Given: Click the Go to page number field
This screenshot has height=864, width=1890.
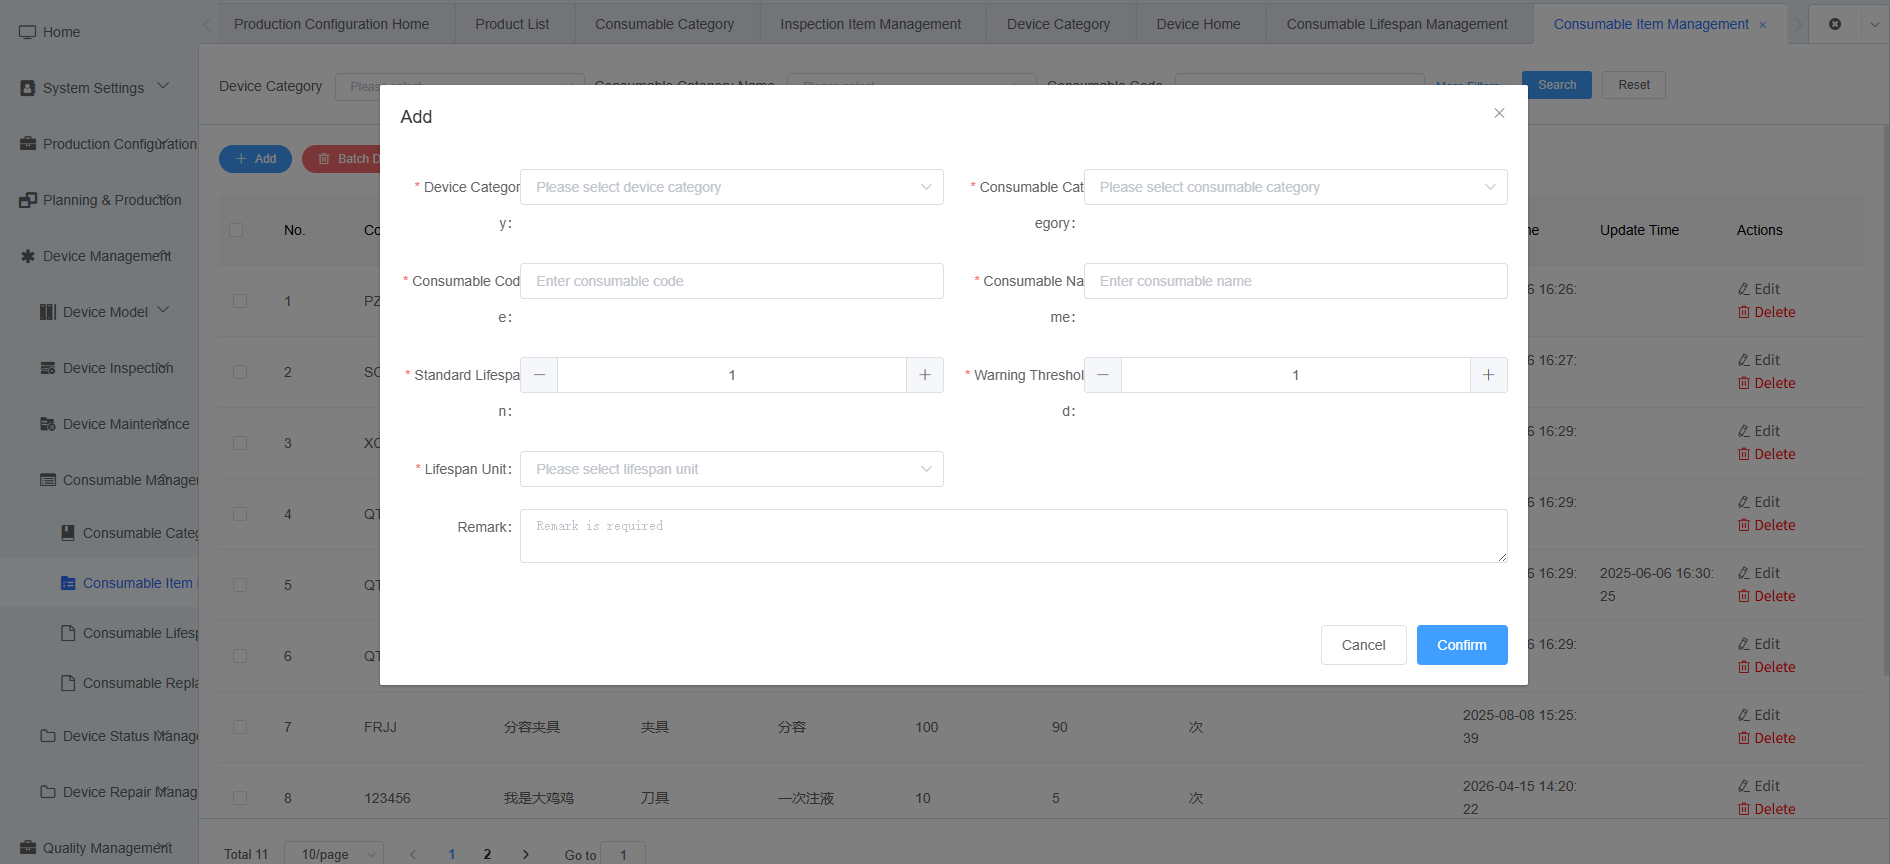Looking at the screenshot, I should tap(623, 854).
